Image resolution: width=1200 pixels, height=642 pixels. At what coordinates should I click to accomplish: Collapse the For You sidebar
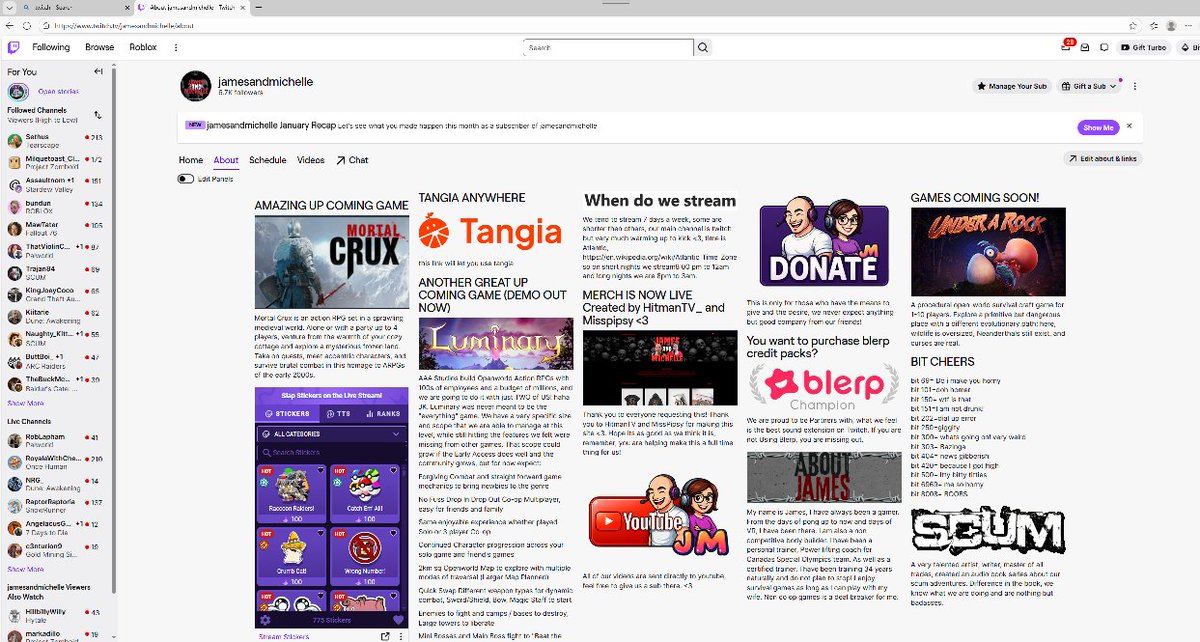(98, 72)
